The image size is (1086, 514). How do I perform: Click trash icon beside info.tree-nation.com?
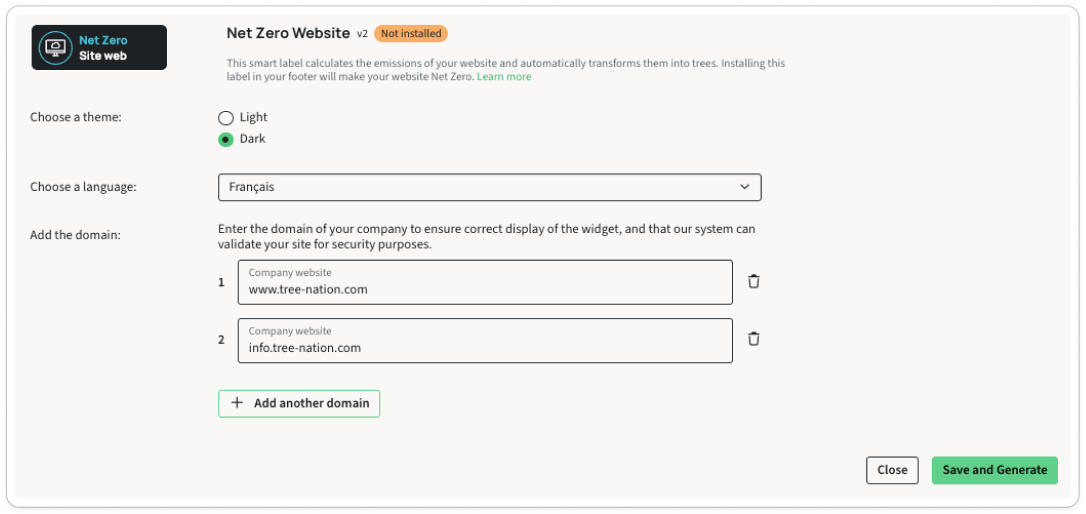[754, 339]
